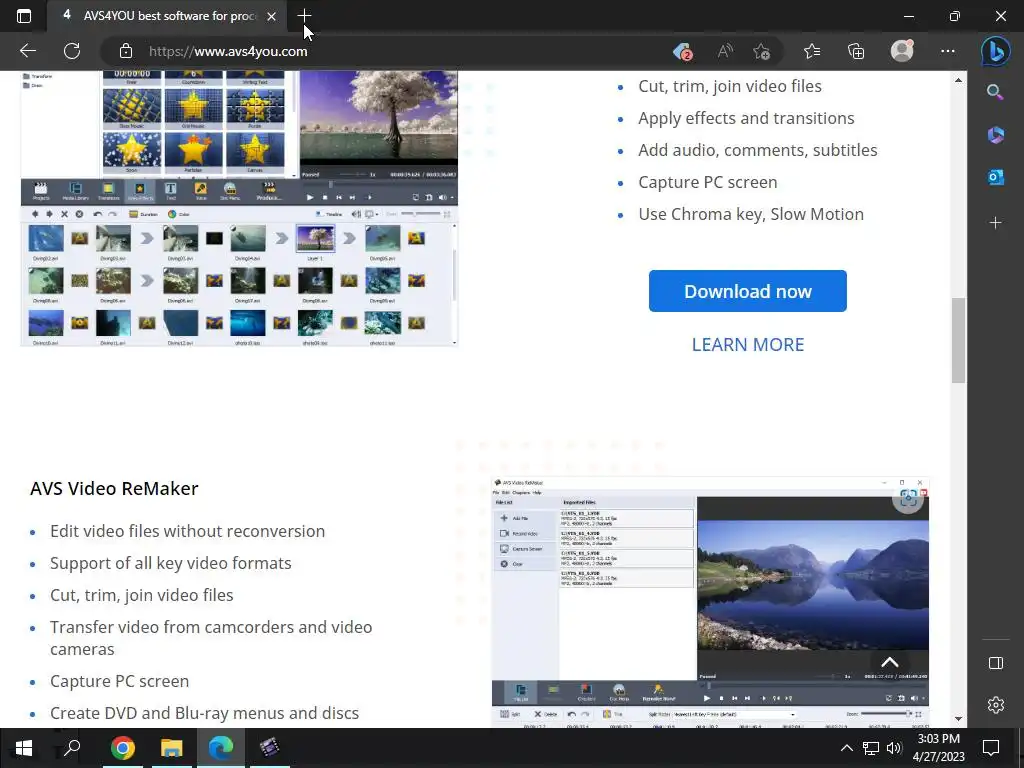Open the user profile menu

[902, 50]
